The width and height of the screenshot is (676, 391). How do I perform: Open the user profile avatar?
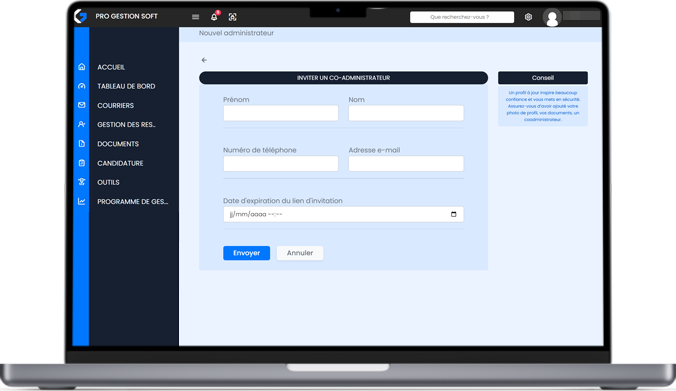[552, 18]
